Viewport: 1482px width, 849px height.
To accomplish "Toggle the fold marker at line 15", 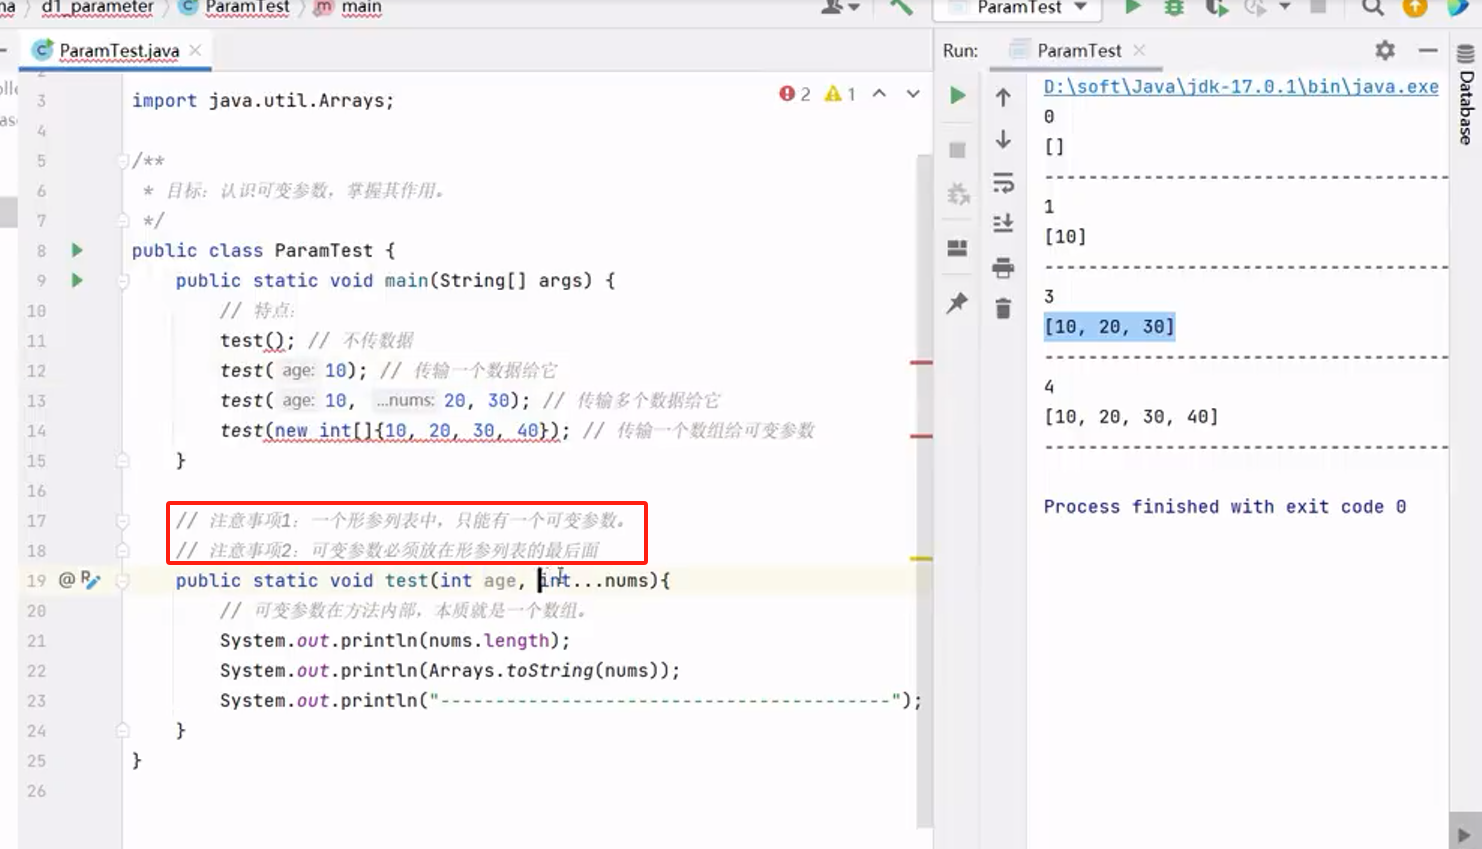I will point(122,460).
